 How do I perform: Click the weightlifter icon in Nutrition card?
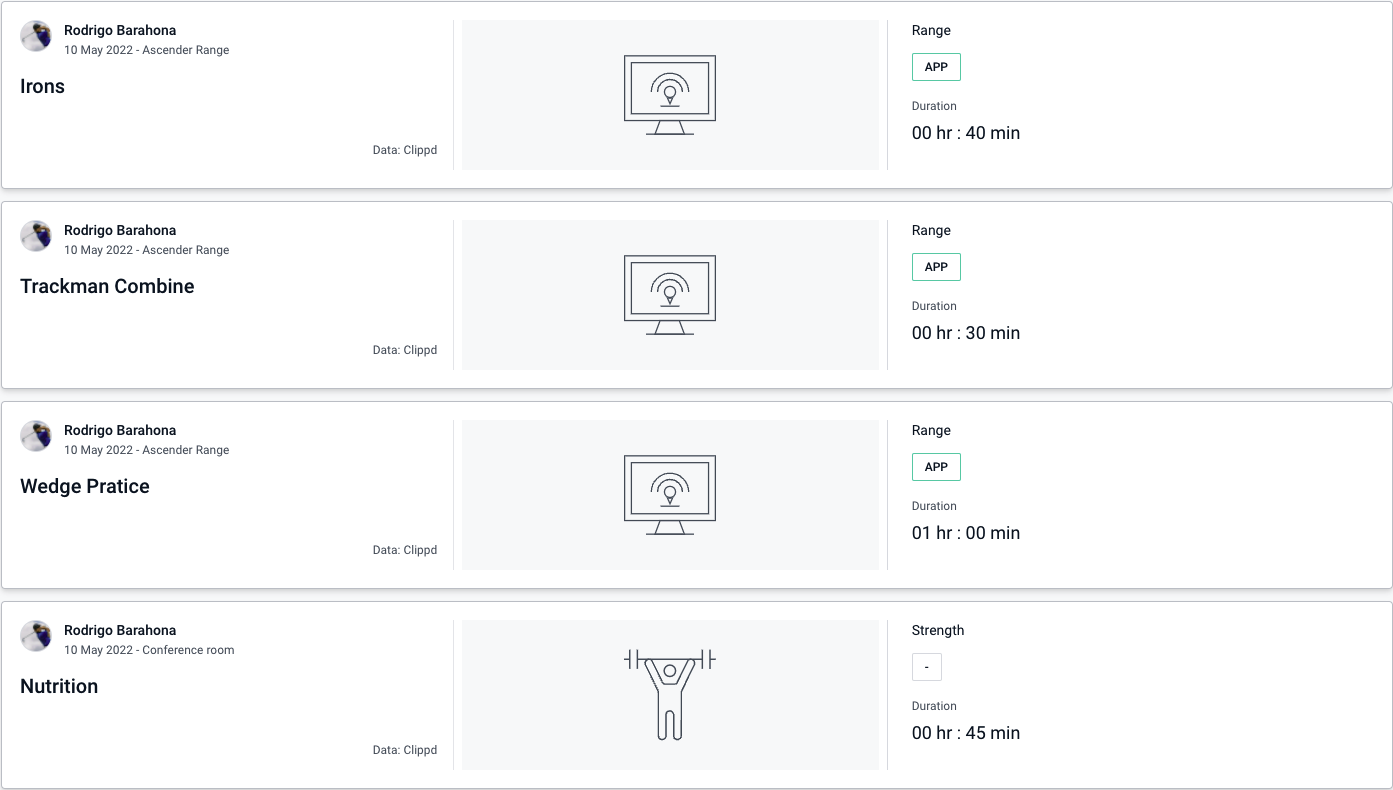coord(670,695)
